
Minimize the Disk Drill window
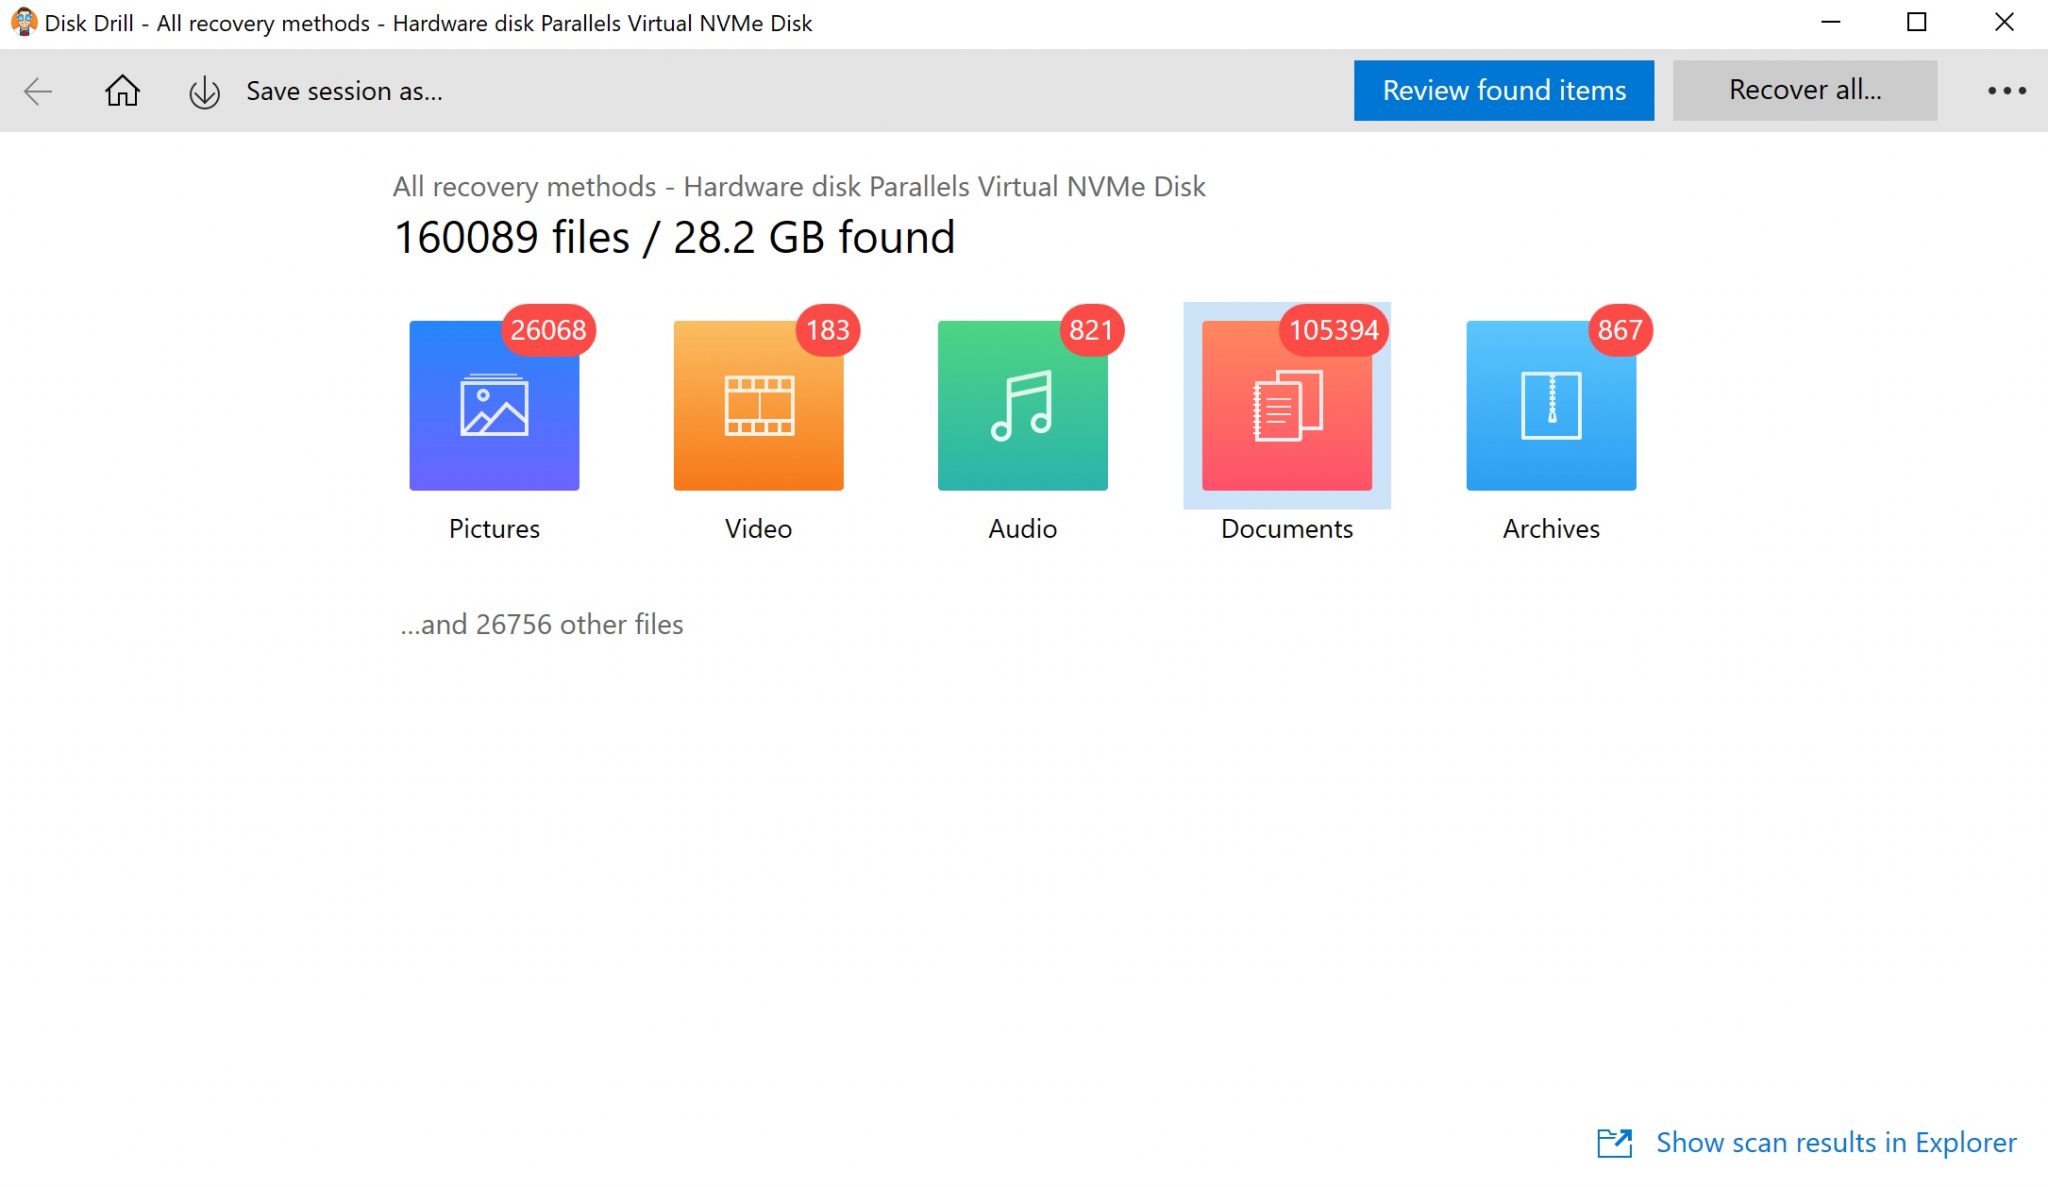[x=1830, y=22]
